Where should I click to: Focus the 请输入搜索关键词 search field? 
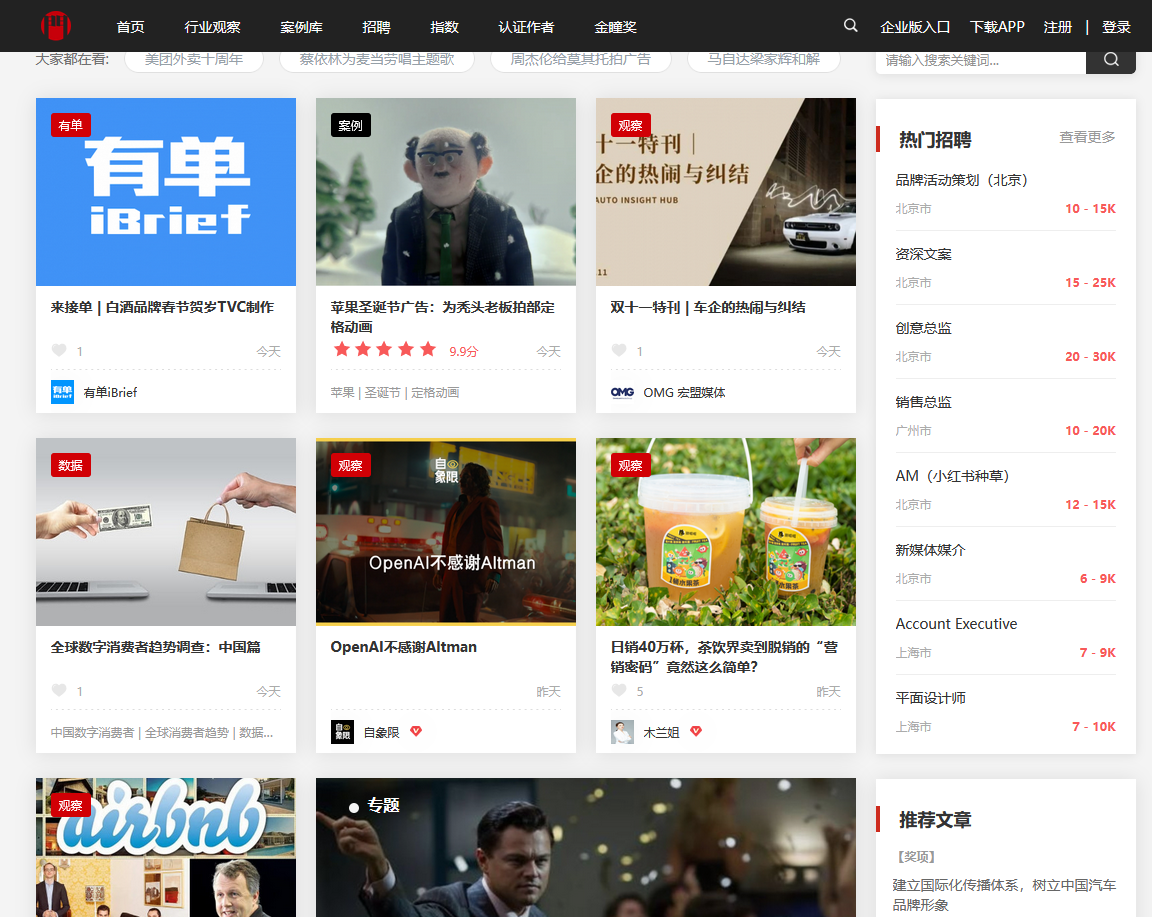pyautogui.click(x=981, y=60)
